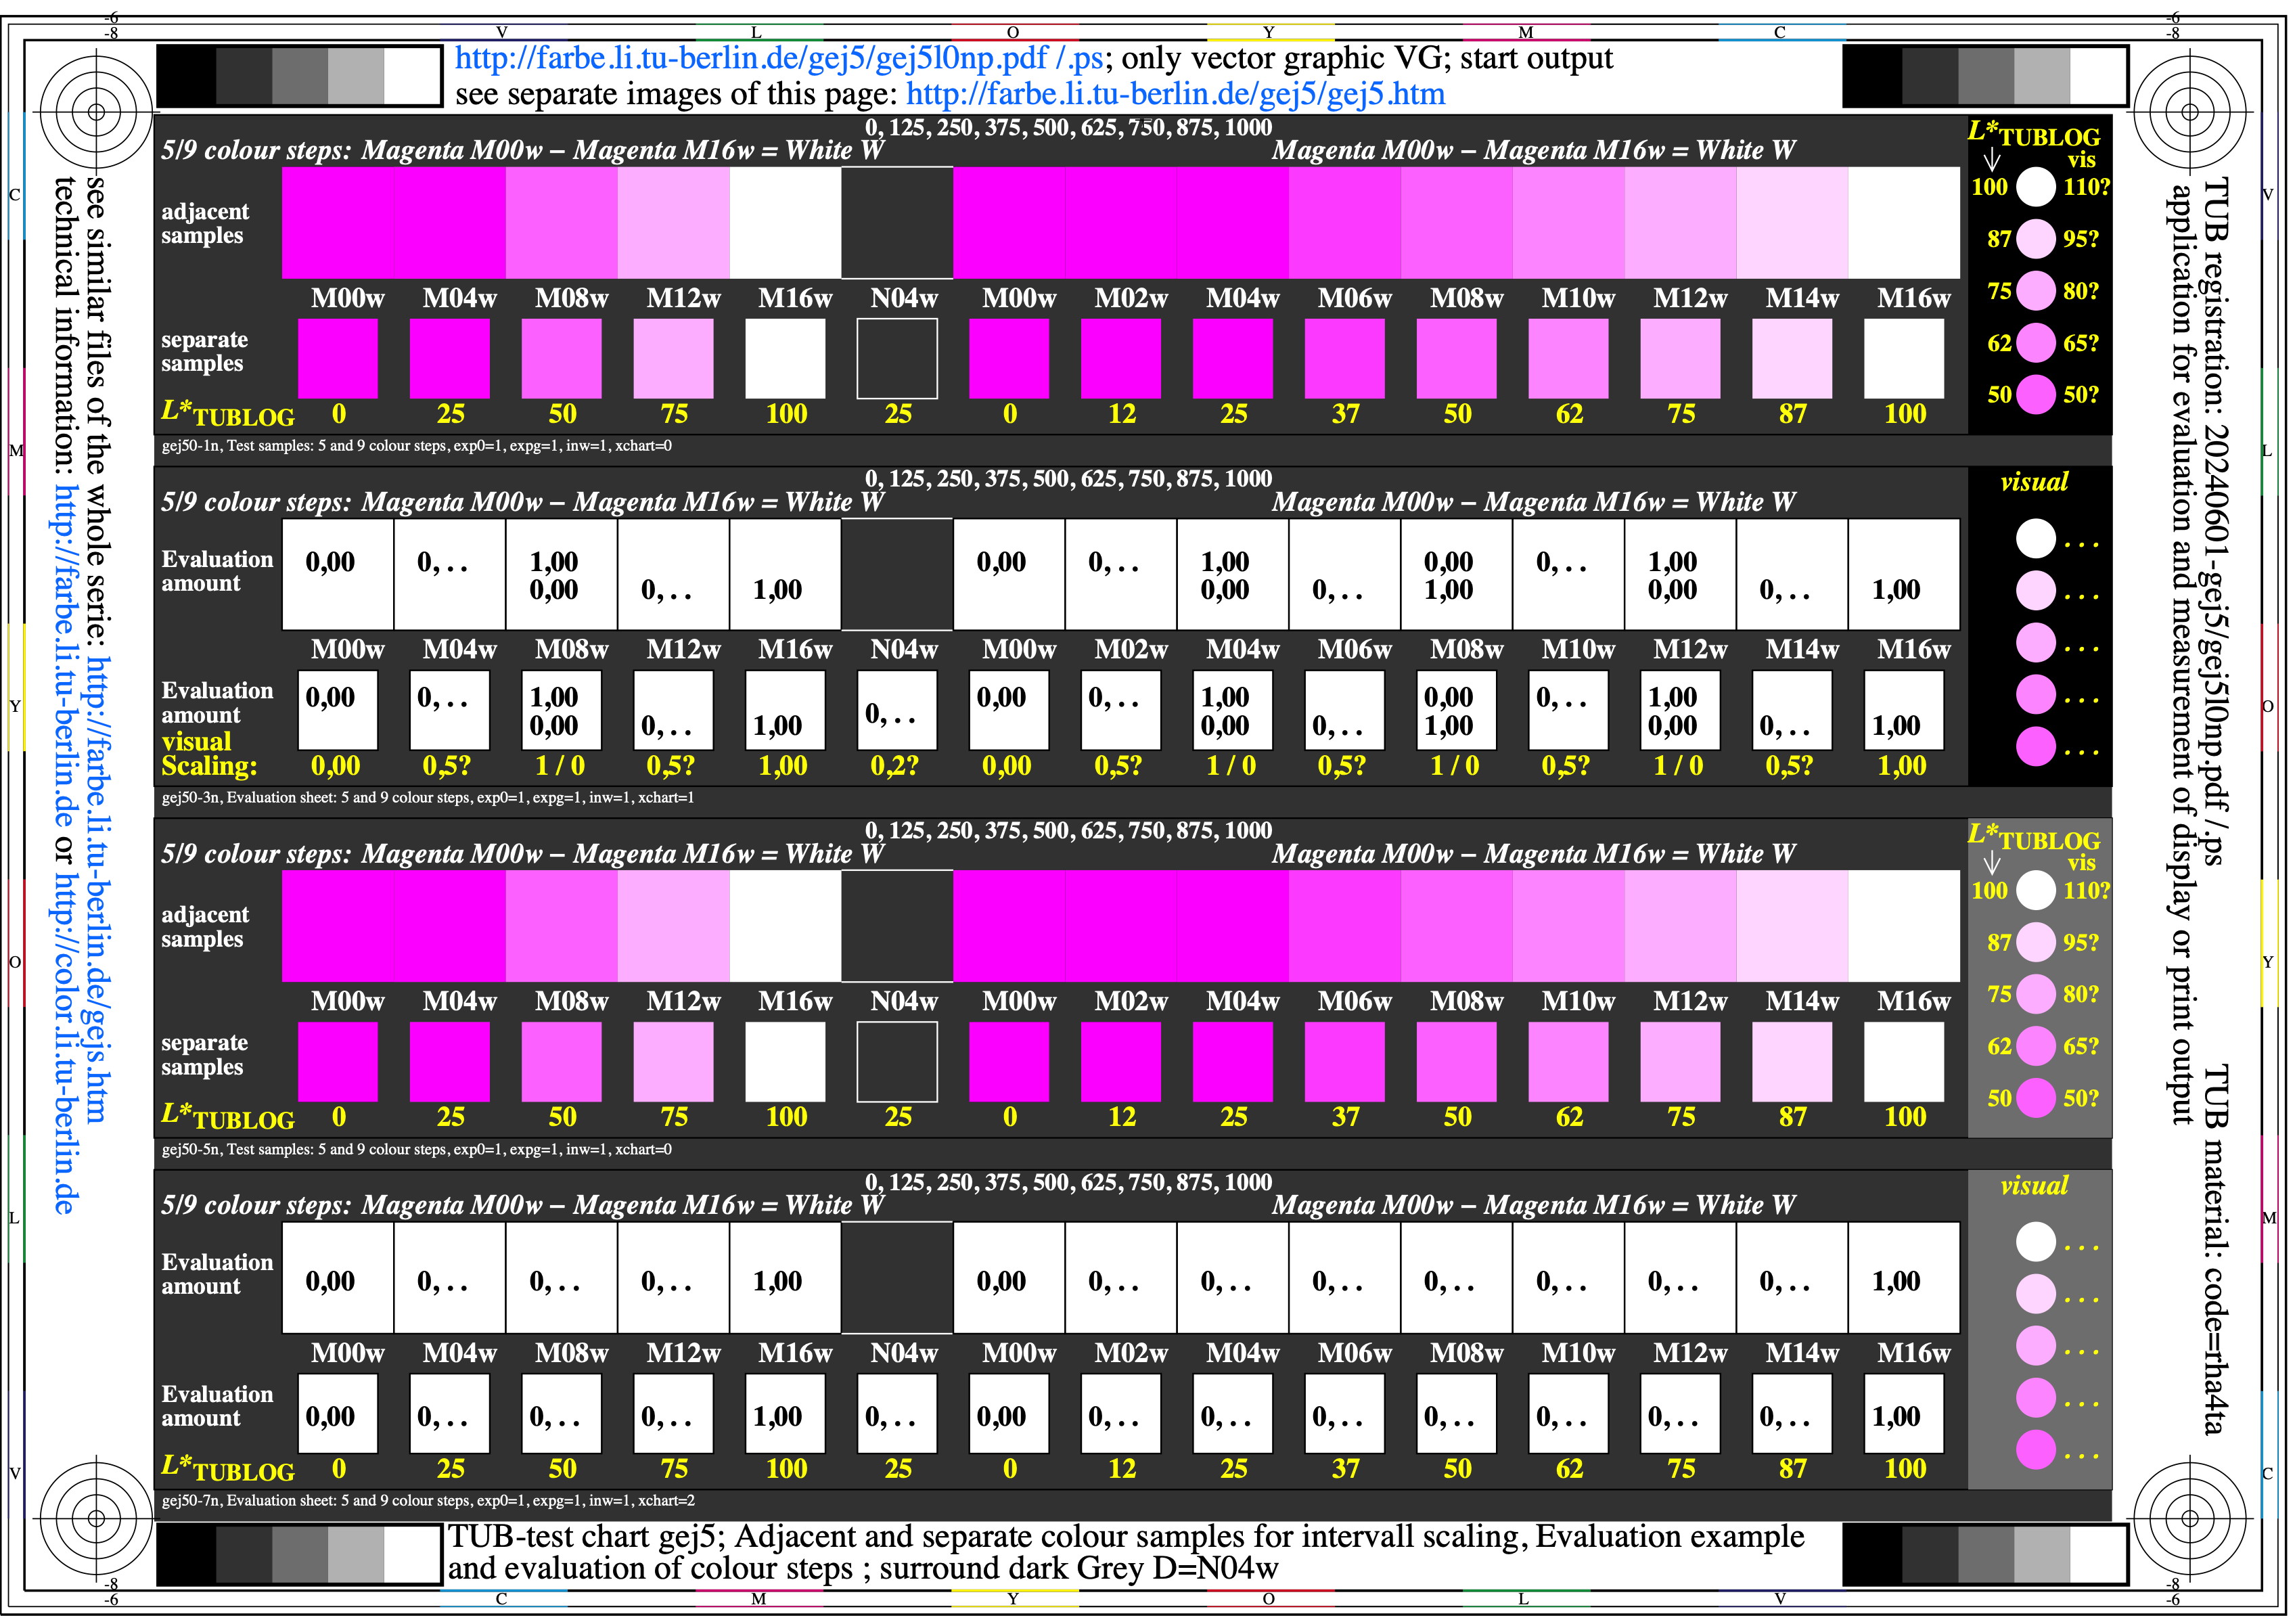This screenshot has height=1624, width=2295.
Task: Select separate M10w sample (62) in gej50-1n chart
Action: pos(1569,359)
